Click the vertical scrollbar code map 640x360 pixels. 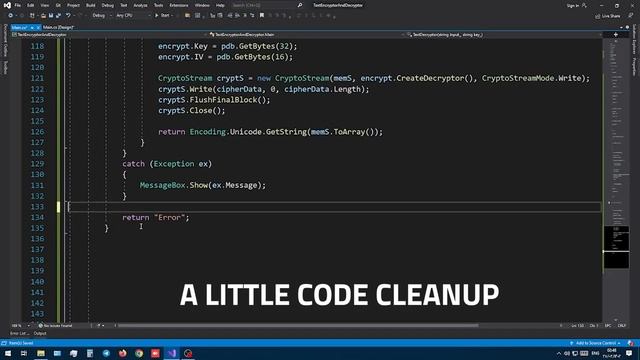click(x=616, y=180)
